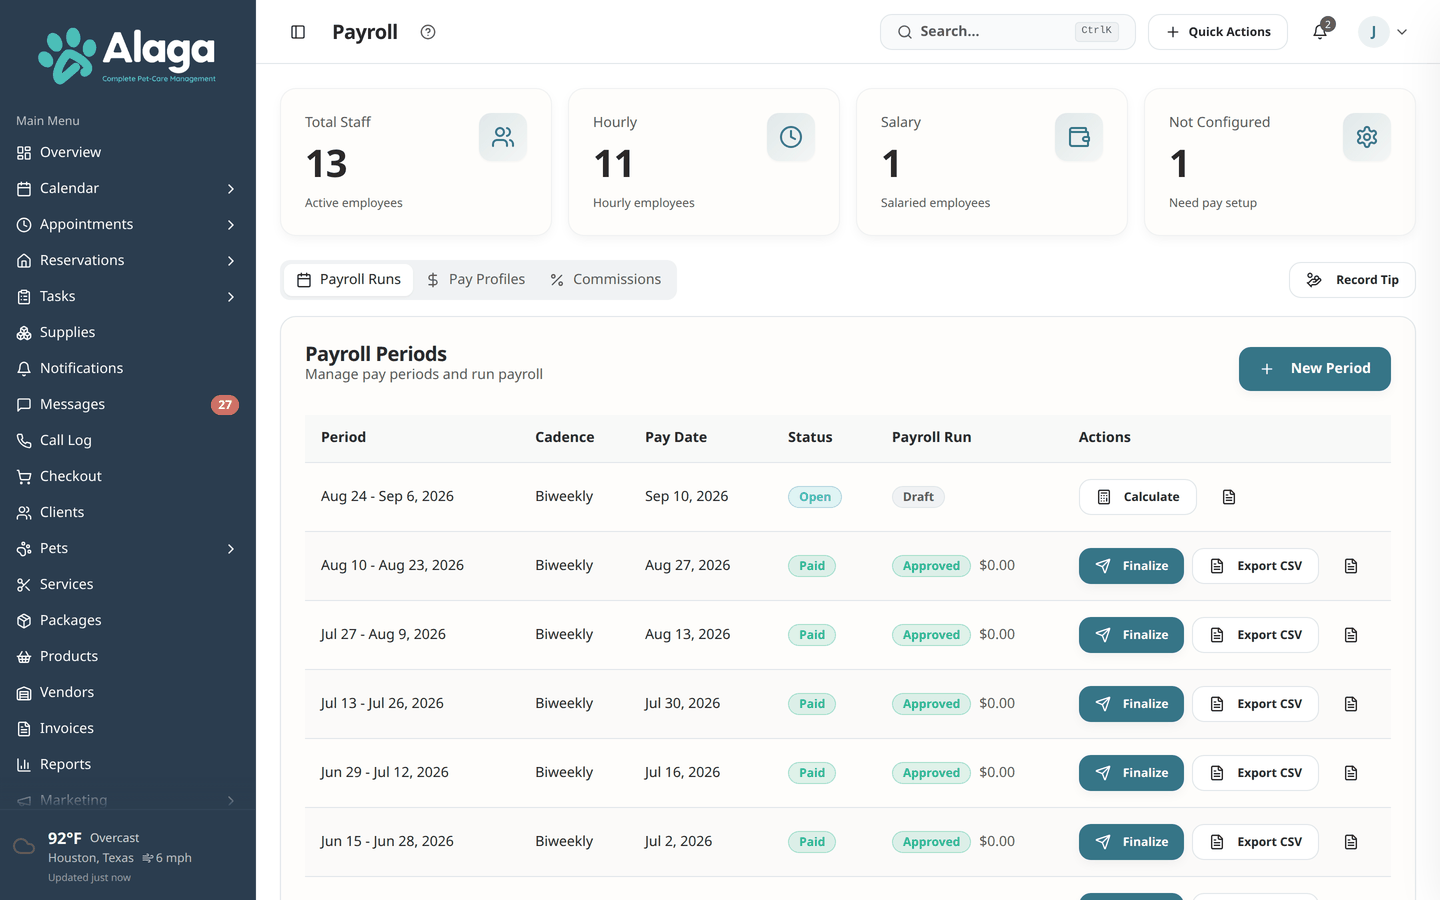Click the Reports chart icon

(24, 765)
